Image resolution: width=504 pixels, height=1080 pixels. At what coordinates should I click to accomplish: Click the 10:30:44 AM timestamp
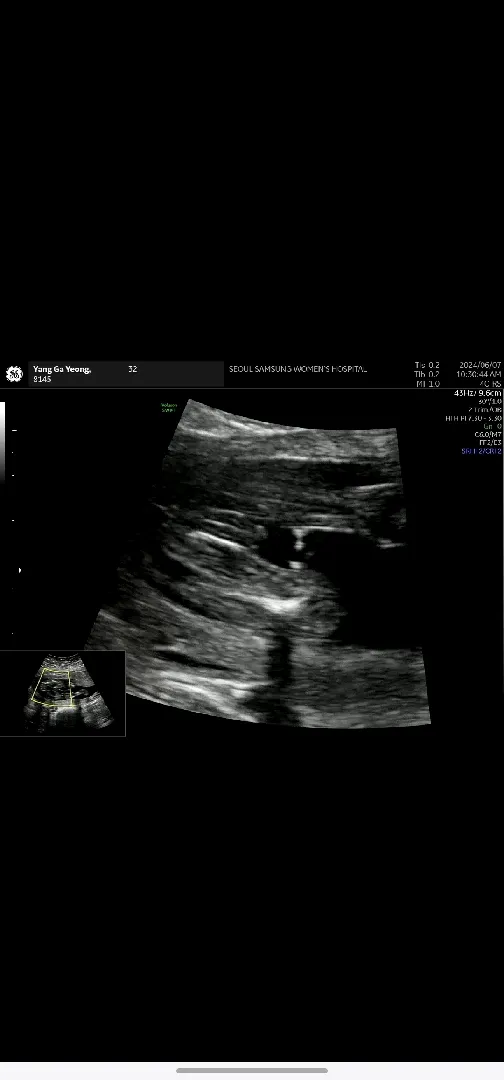point(479,374)
